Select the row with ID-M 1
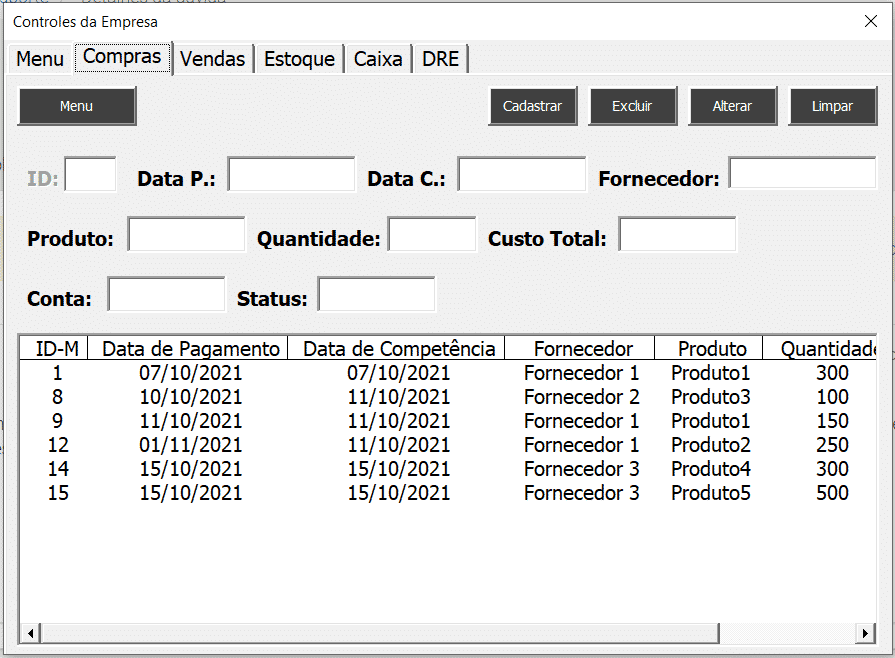895x658 pixels. 448,373
